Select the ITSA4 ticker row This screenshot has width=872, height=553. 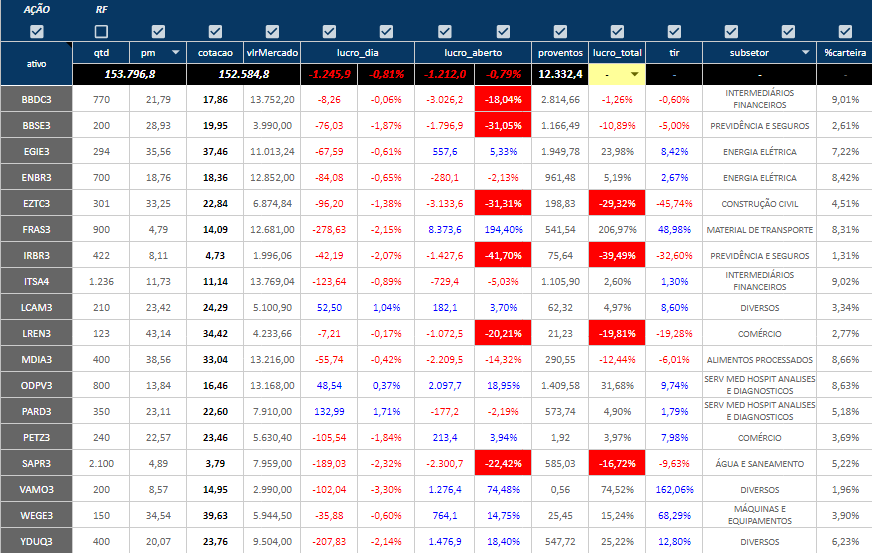coord(37,282)
